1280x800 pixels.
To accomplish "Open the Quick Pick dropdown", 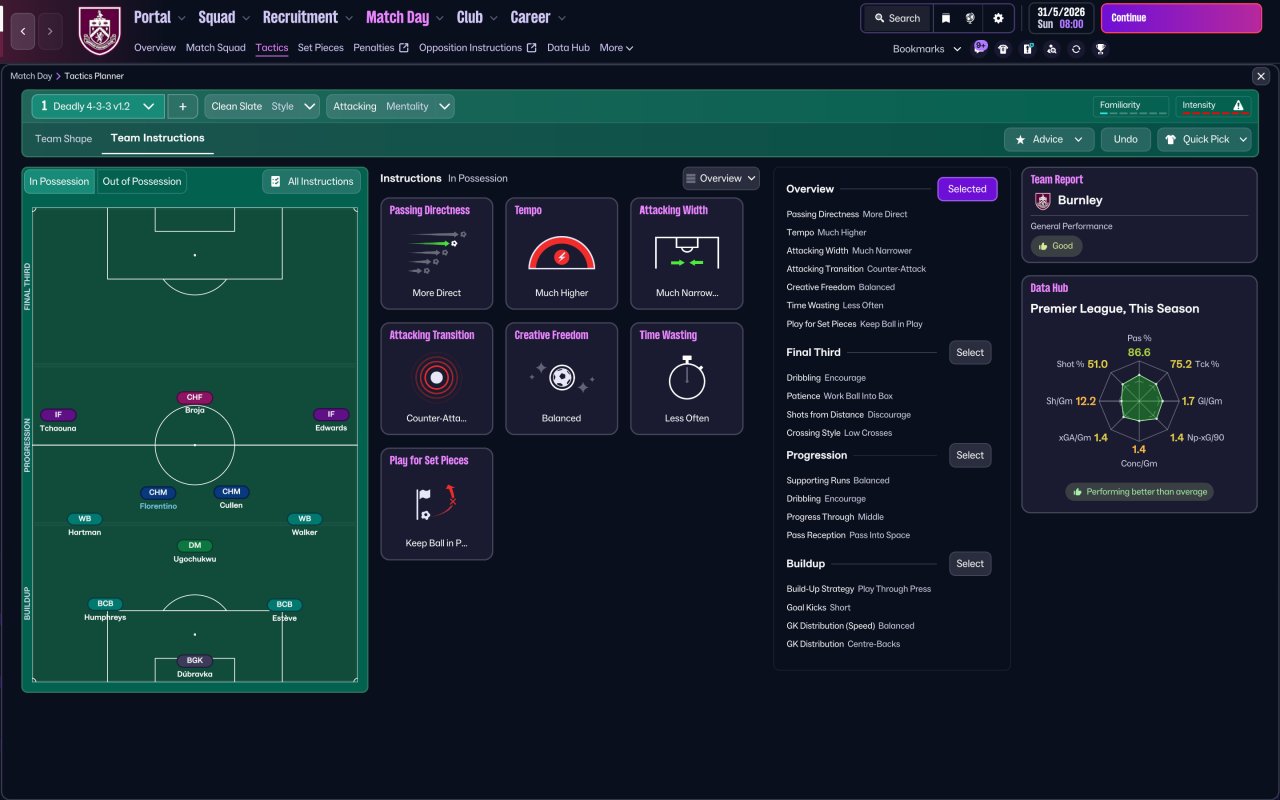I will coord(1204,139).
